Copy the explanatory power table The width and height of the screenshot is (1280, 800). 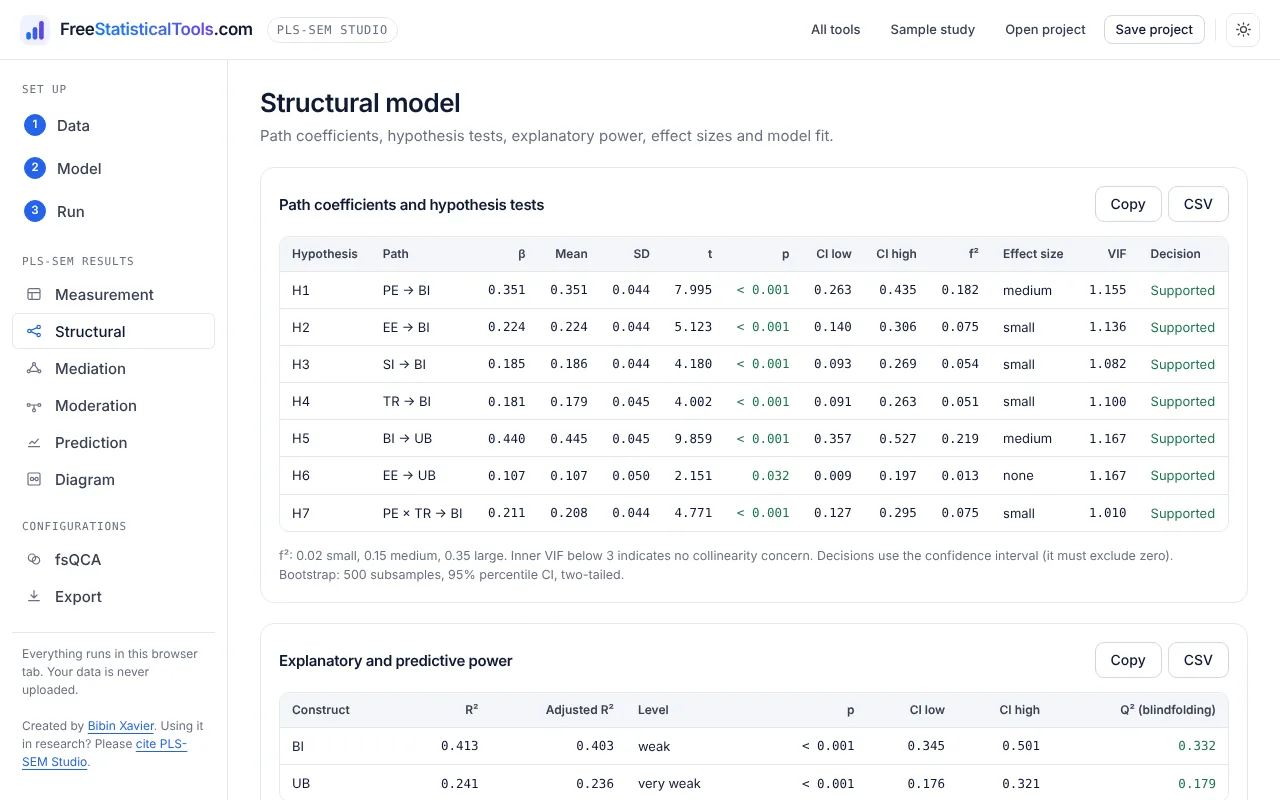tap(1128, 660)
